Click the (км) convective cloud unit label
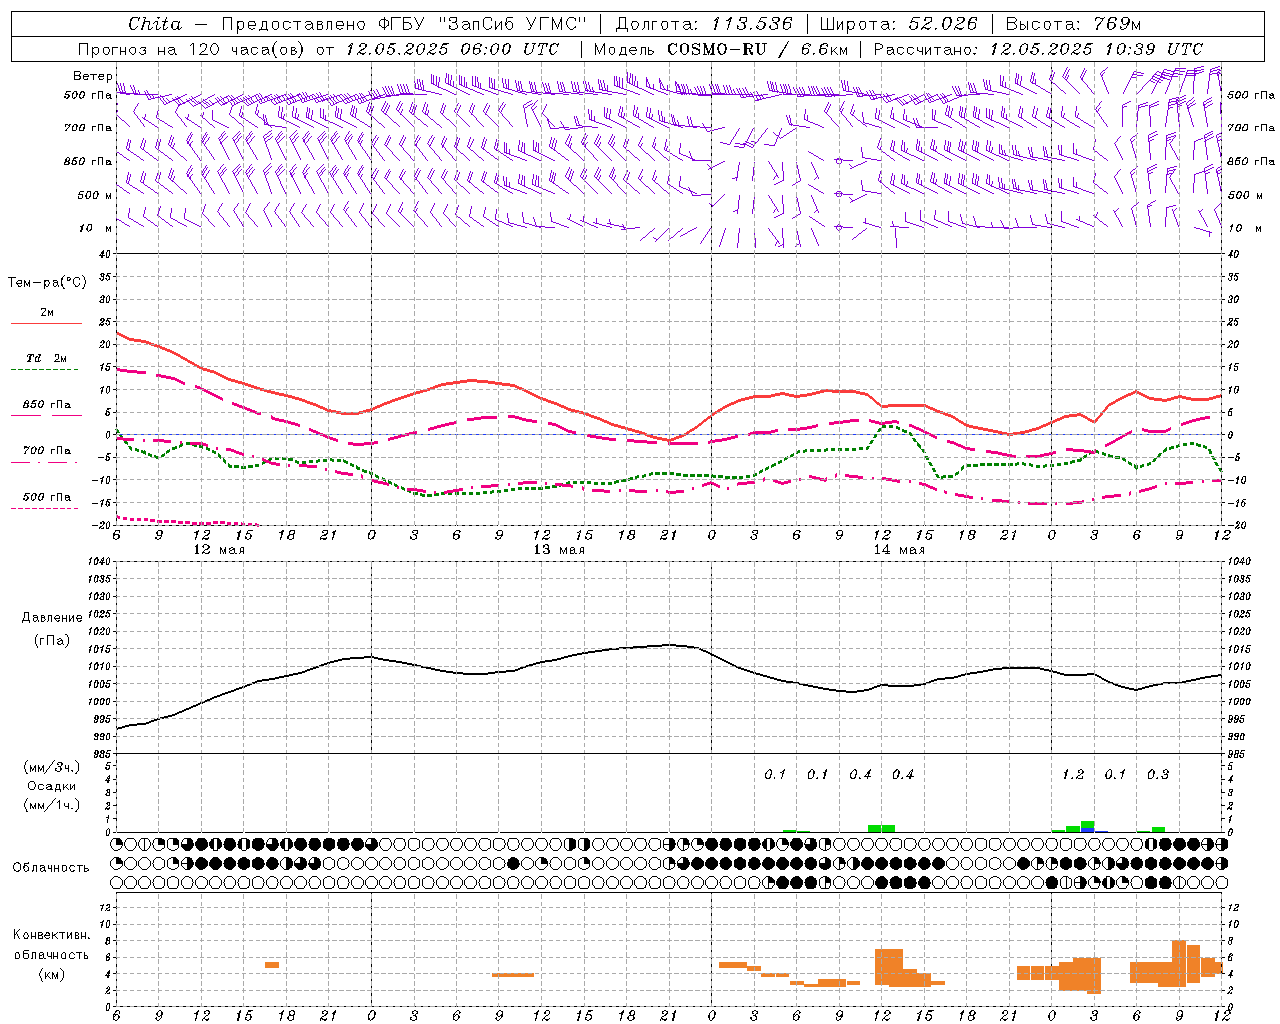1280x1024 pixels. click(52, 974)
